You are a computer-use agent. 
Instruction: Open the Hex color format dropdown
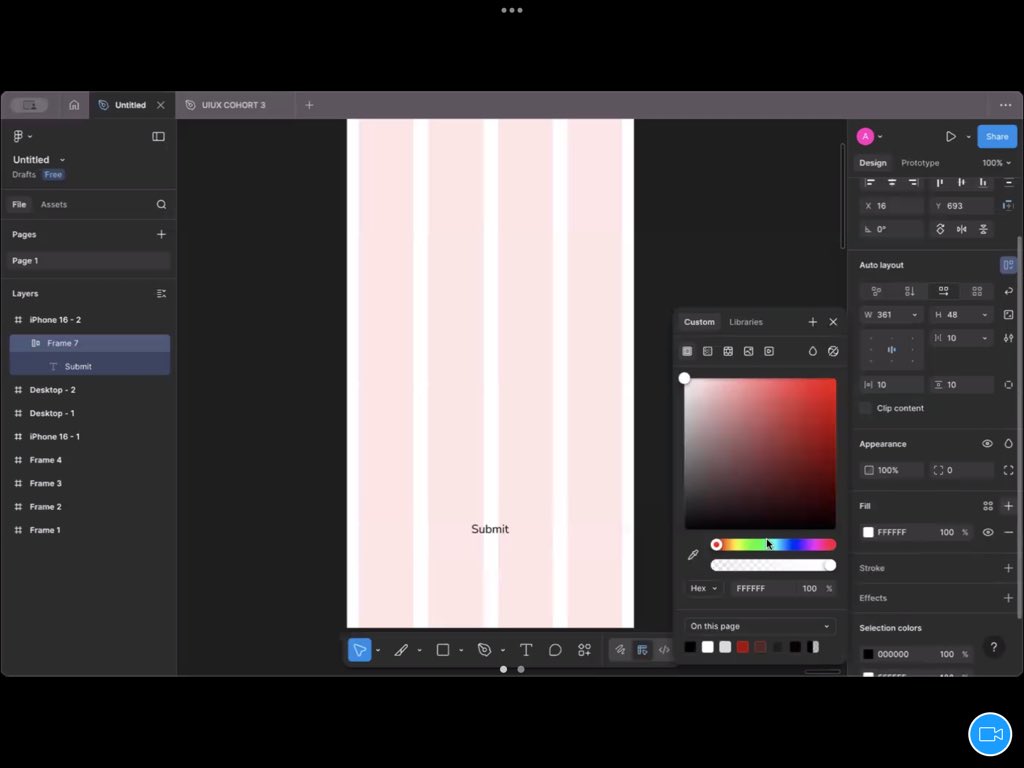pos(703,588)
